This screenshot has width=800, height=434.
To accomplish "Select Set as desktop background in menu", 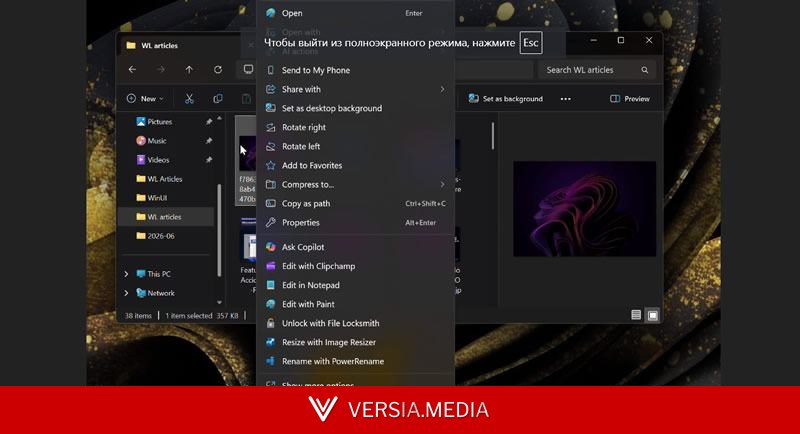I will 355,108.
